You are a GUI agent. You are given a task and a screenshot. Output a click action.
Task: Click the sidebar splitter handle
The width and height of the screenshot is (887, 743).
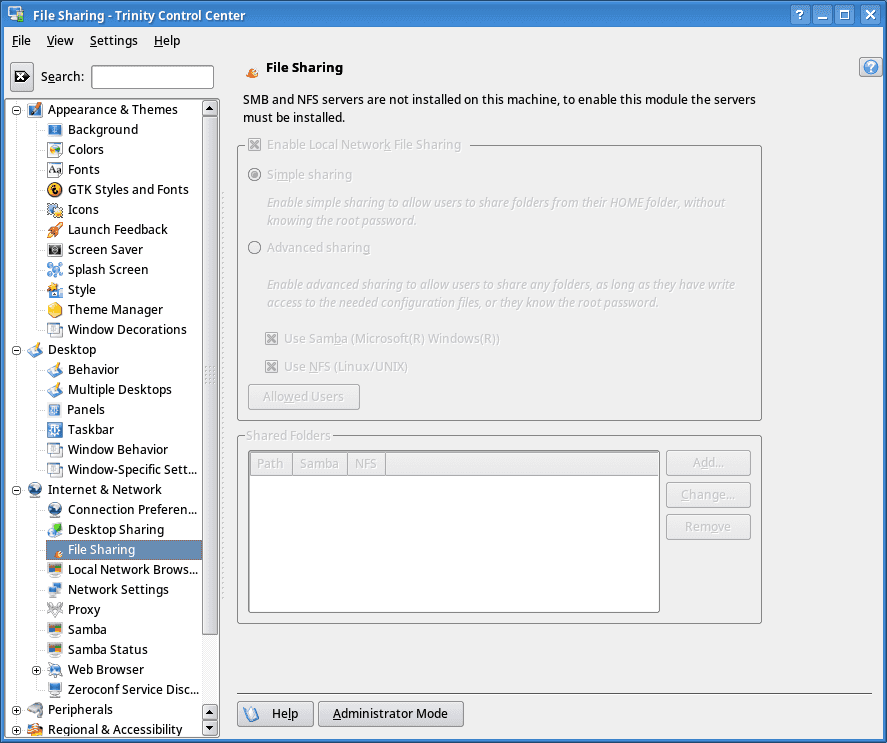tap(223, 396)
